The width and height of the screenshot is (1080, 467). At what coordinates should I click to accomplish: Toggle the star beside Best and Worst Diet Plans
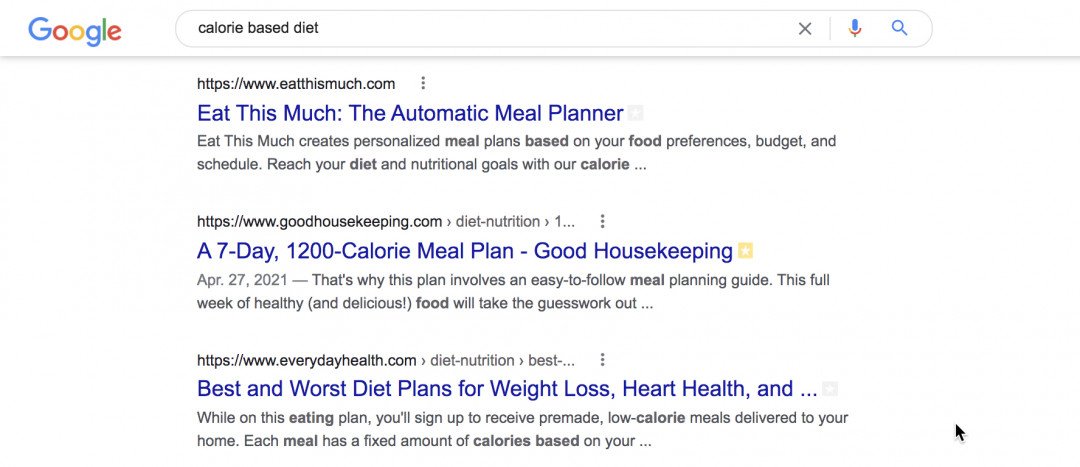pos(830,389)
